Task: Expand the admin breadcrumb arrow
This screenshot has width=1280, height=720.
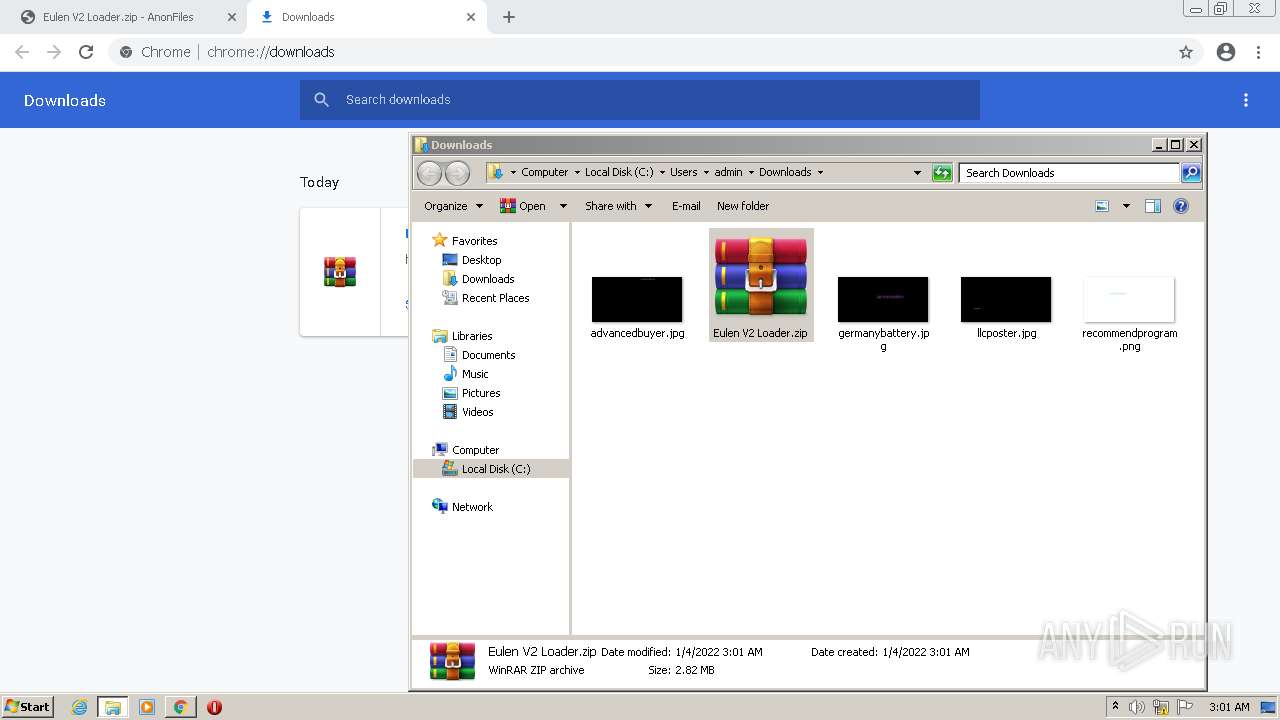Action: click(751, 173)
